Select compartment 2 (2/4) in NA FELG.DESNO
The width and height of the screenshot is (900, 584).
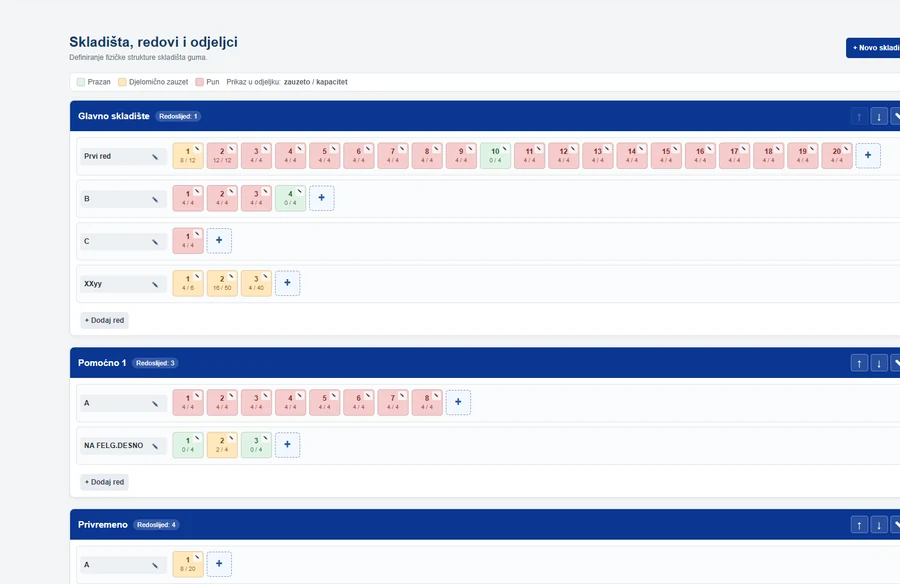click(x=222, y=445)
